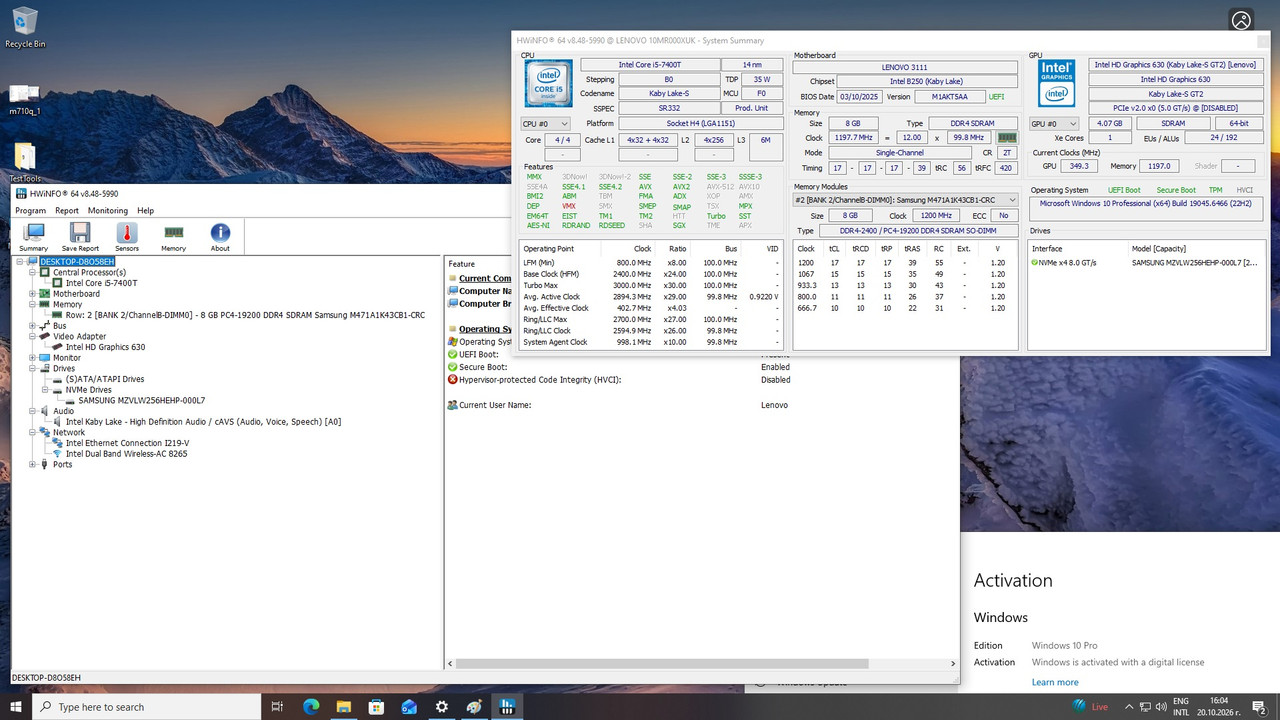Click the Intel Graphics logo in GPU section
Viewport: 1280px width, 720px height.
point(1056,82)
